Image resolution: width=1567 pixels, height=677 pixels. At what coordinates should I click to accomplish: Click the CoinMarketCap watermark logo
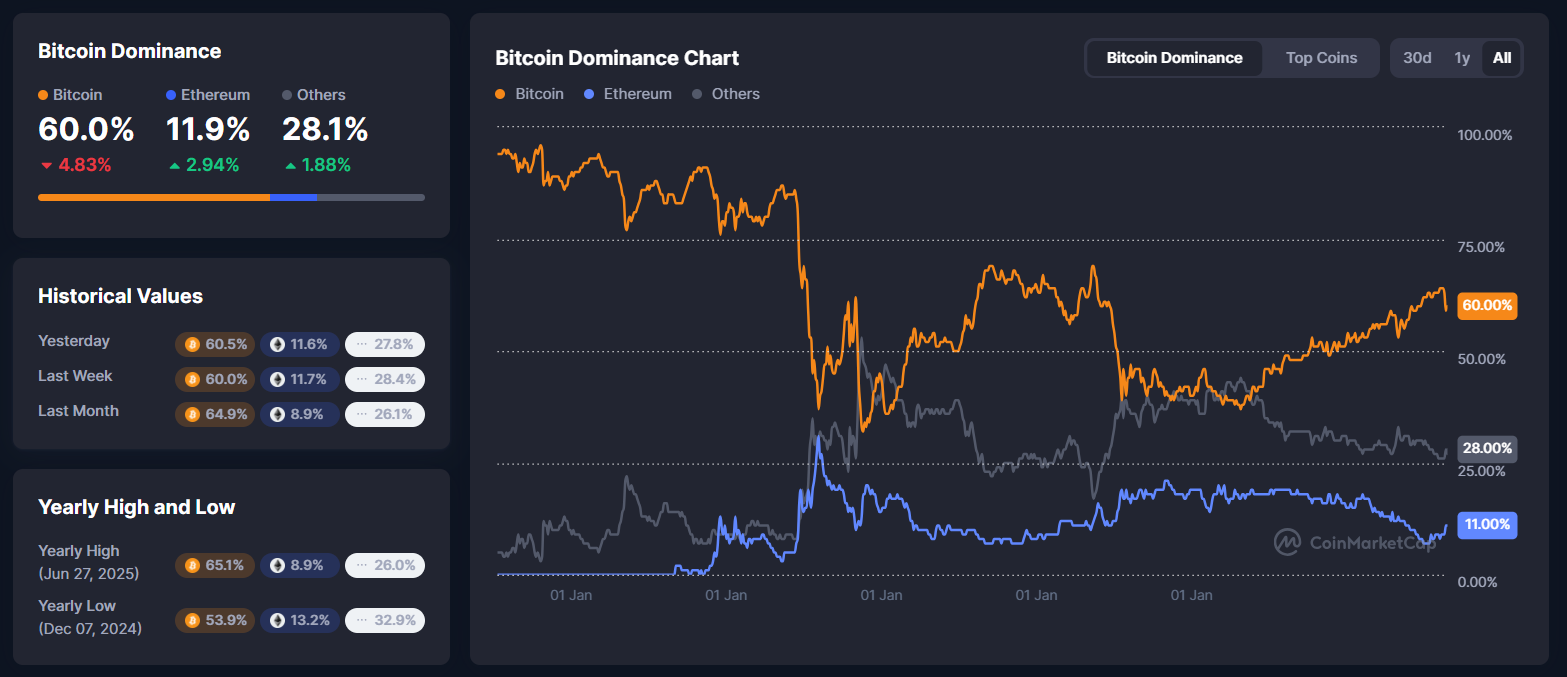click(1288, 540)
